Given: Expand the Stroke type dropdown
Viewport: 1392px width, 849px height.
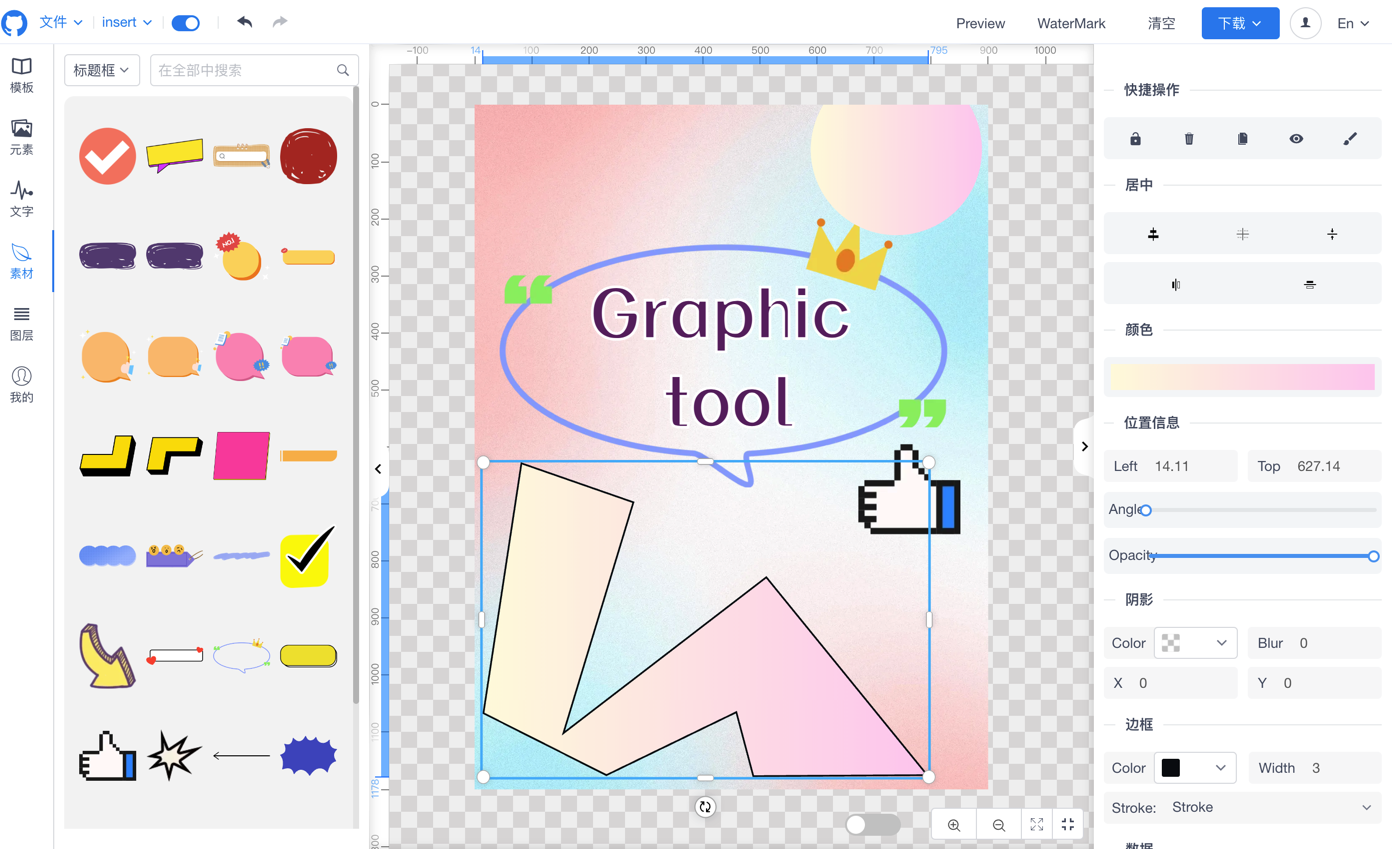Looking at the screenshot, I should click(1270, 807).
